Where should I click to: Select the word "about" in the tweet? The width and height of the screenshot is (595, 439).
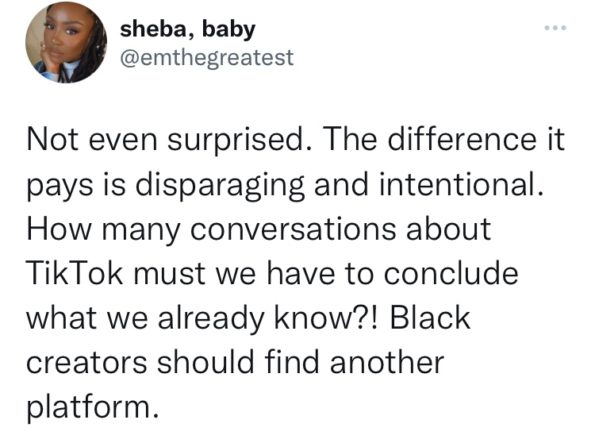coord(449,229)
